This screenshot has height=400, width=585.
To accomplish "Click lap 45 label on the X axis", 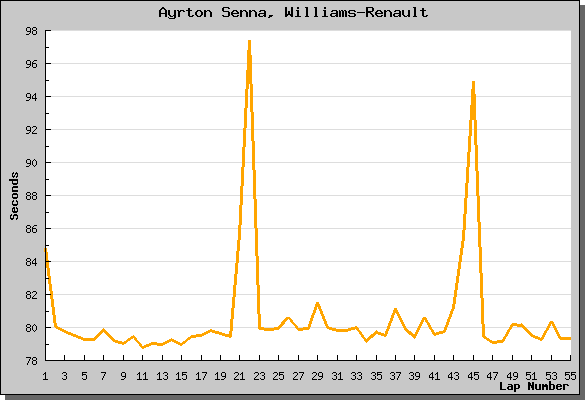I will point(473,376).
